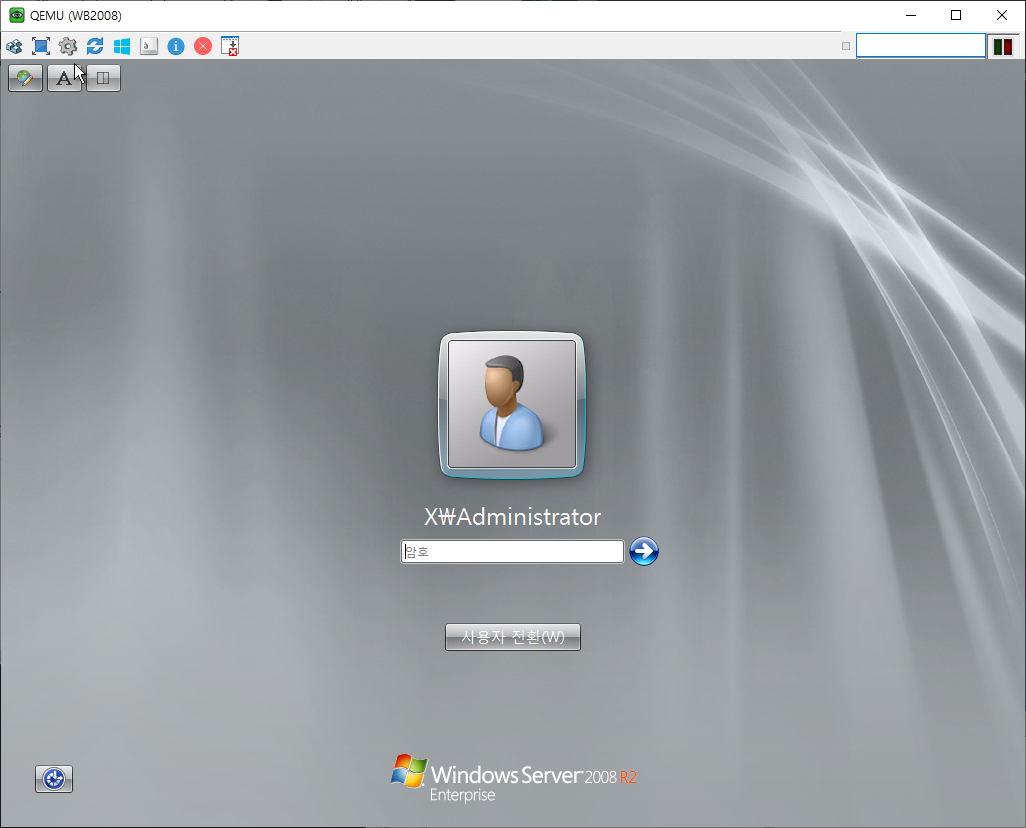Click the window with red X icon

click(x=230, y=46)
